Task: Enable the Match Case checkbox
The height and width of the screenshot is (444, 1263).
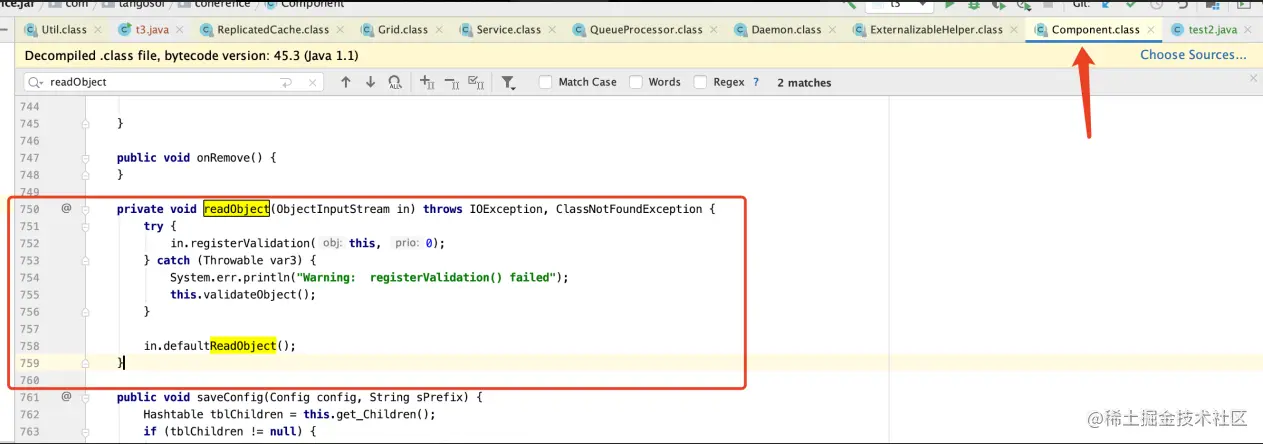Action: pyautogui.click(x=545, y=82)
